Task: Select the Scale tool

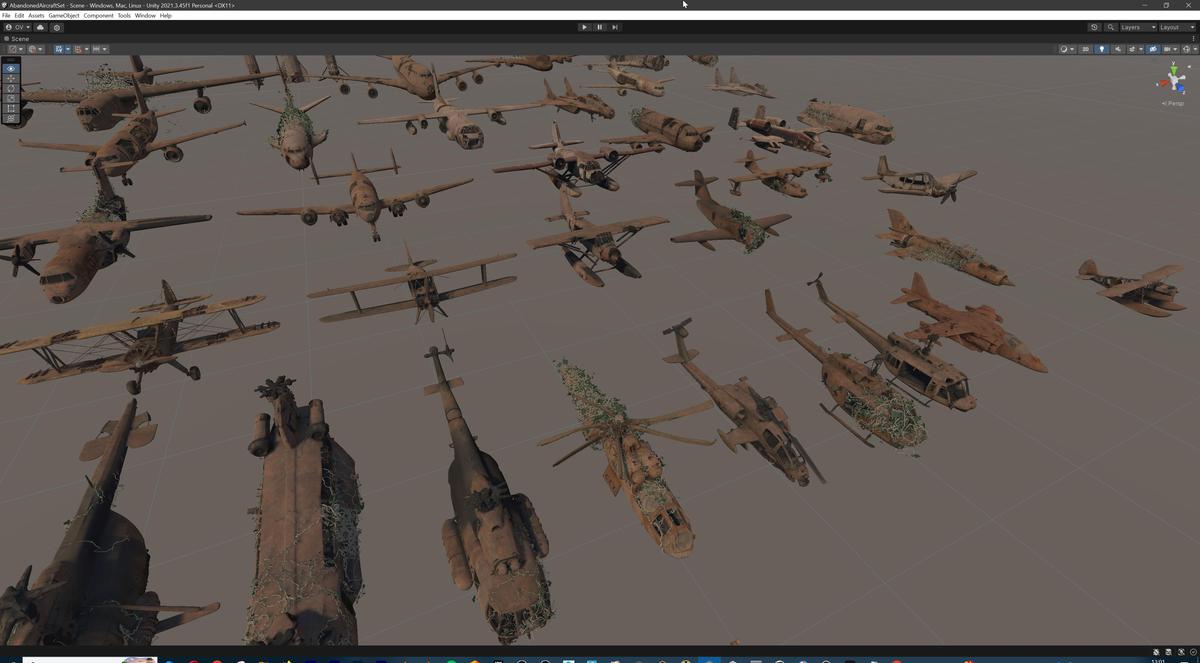Action: click(x=11, y=98)
